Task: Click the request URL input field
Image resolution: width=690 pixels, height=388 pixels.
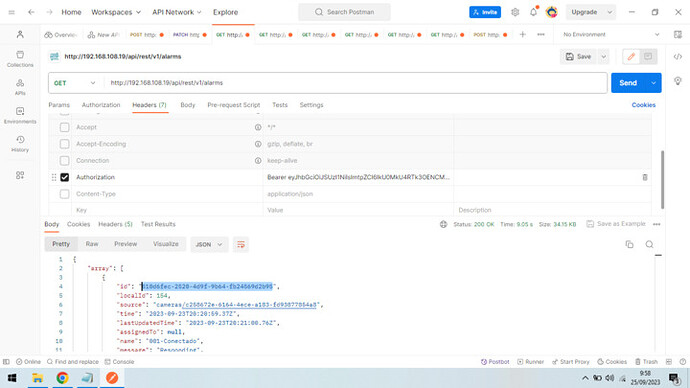Action: point(356,83)
